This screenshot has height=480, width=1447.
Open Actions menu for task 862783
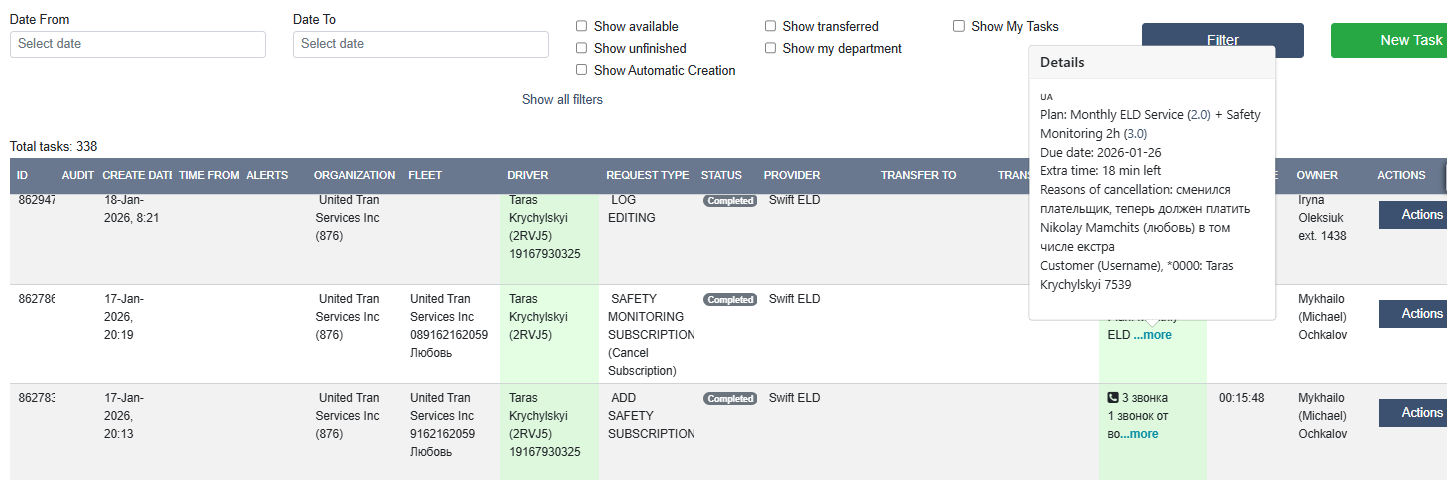1412,413
